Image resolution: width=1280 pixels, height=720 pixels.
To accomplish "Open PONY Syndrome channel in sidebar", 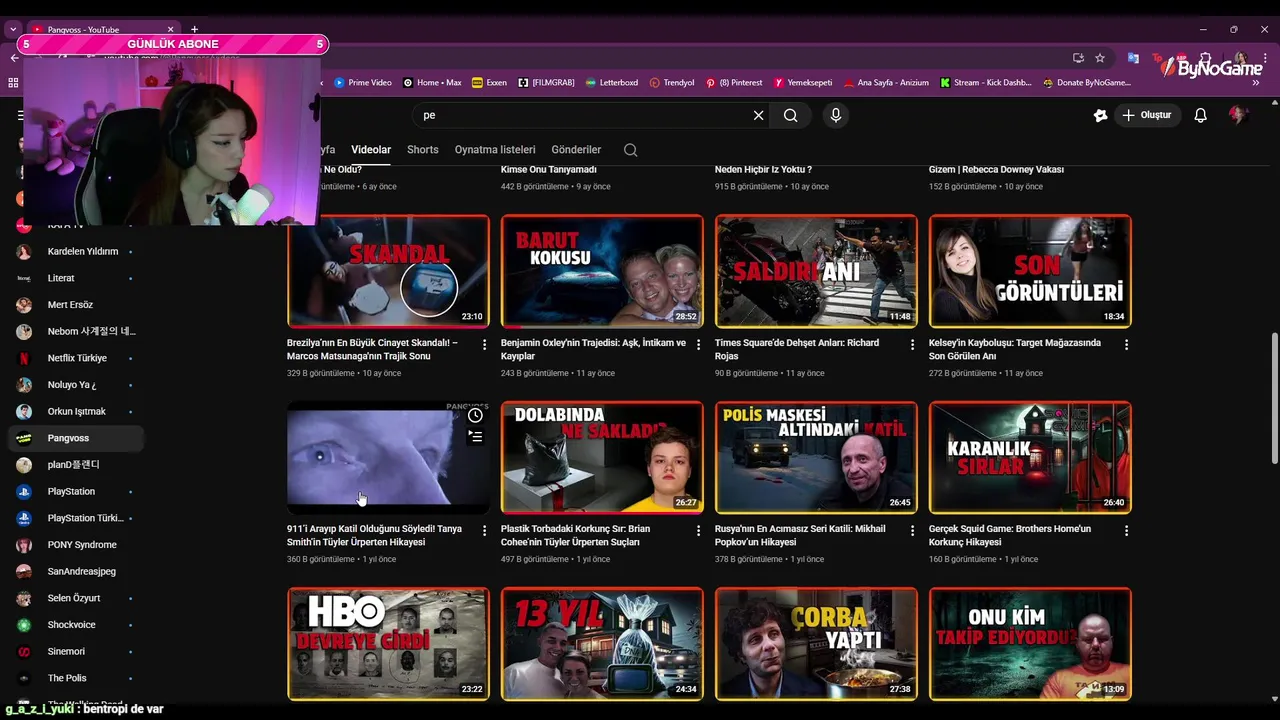I will 76,545.
